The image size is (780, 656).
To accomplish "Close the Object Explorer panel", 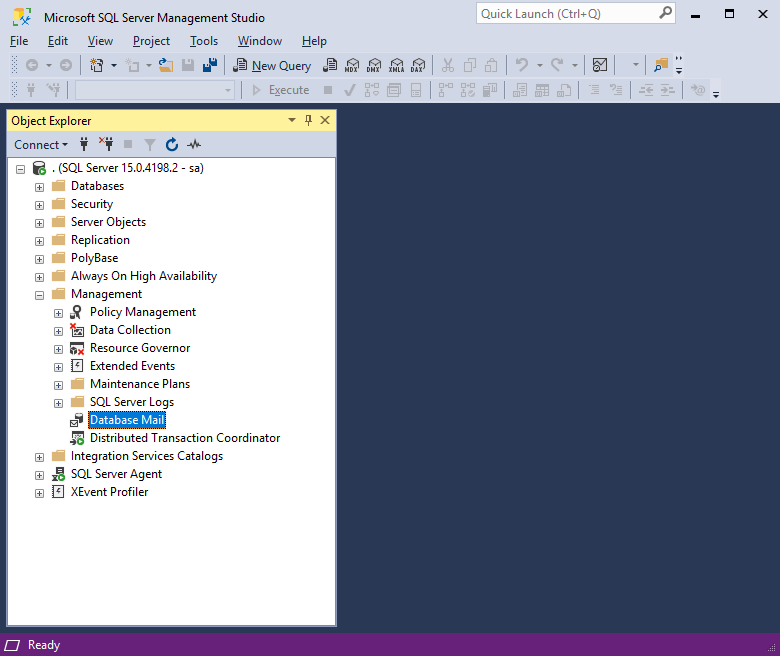I will tap(325, 120).
